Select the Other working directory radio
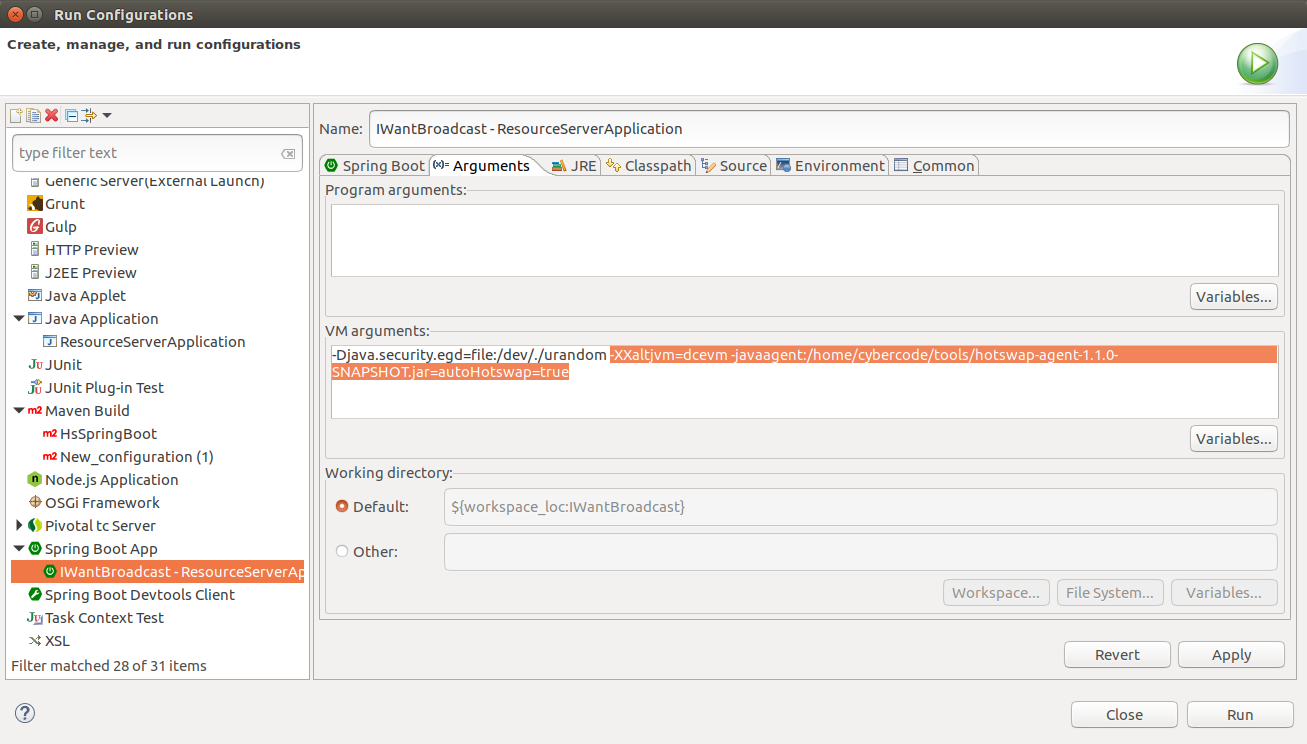This screenshot has width=1307, height=744. [x=342, y=551]
